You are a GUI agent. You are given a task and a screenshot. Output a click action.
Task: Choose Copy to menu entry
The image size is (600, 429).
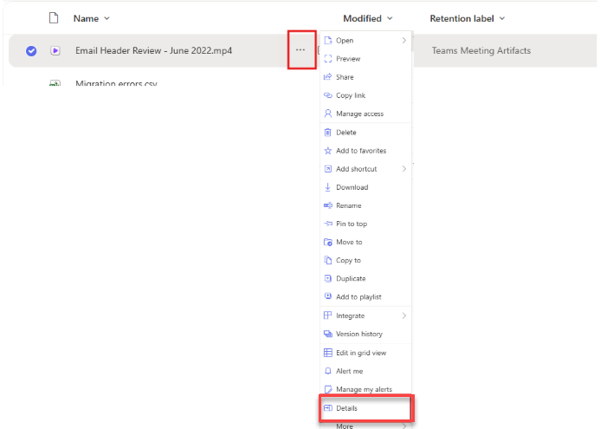click(x=365, y=260)
